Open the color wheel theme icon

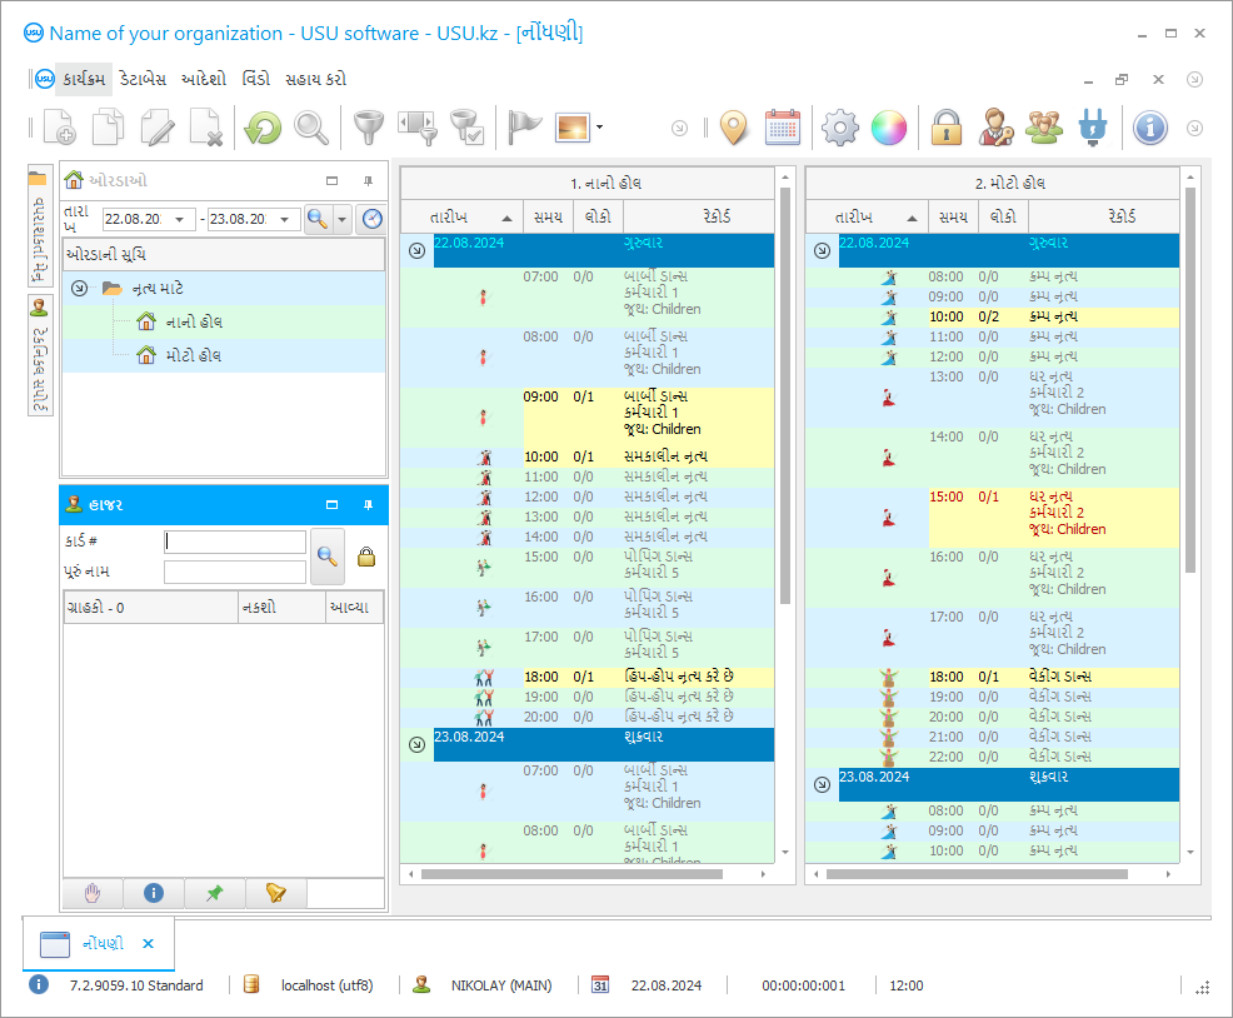tap(889, 128)
